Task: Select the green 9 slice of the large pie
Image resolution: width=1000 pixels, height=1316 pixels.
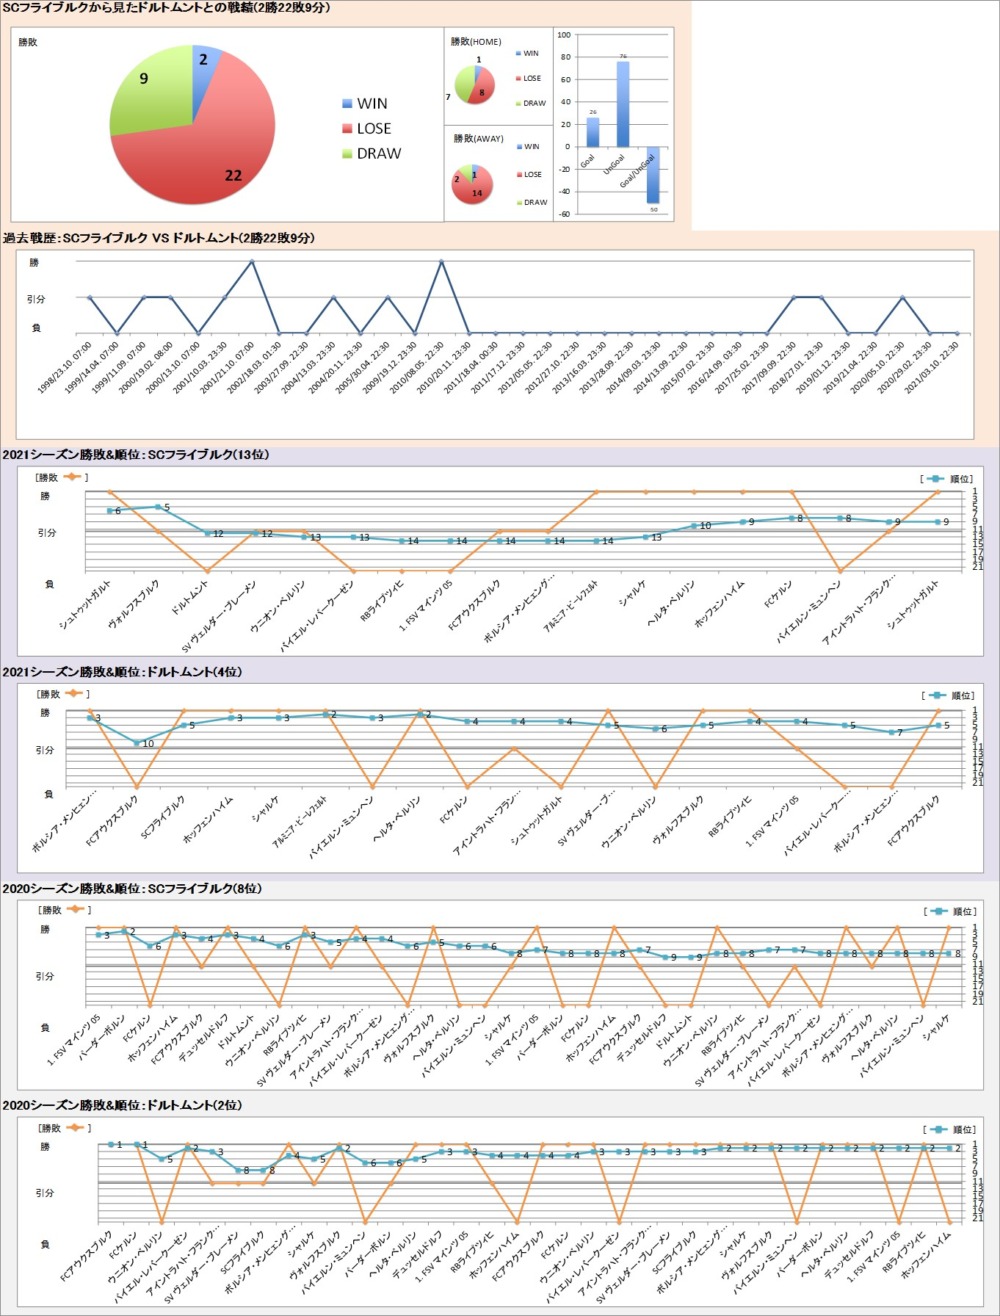Action: (150, 90)
